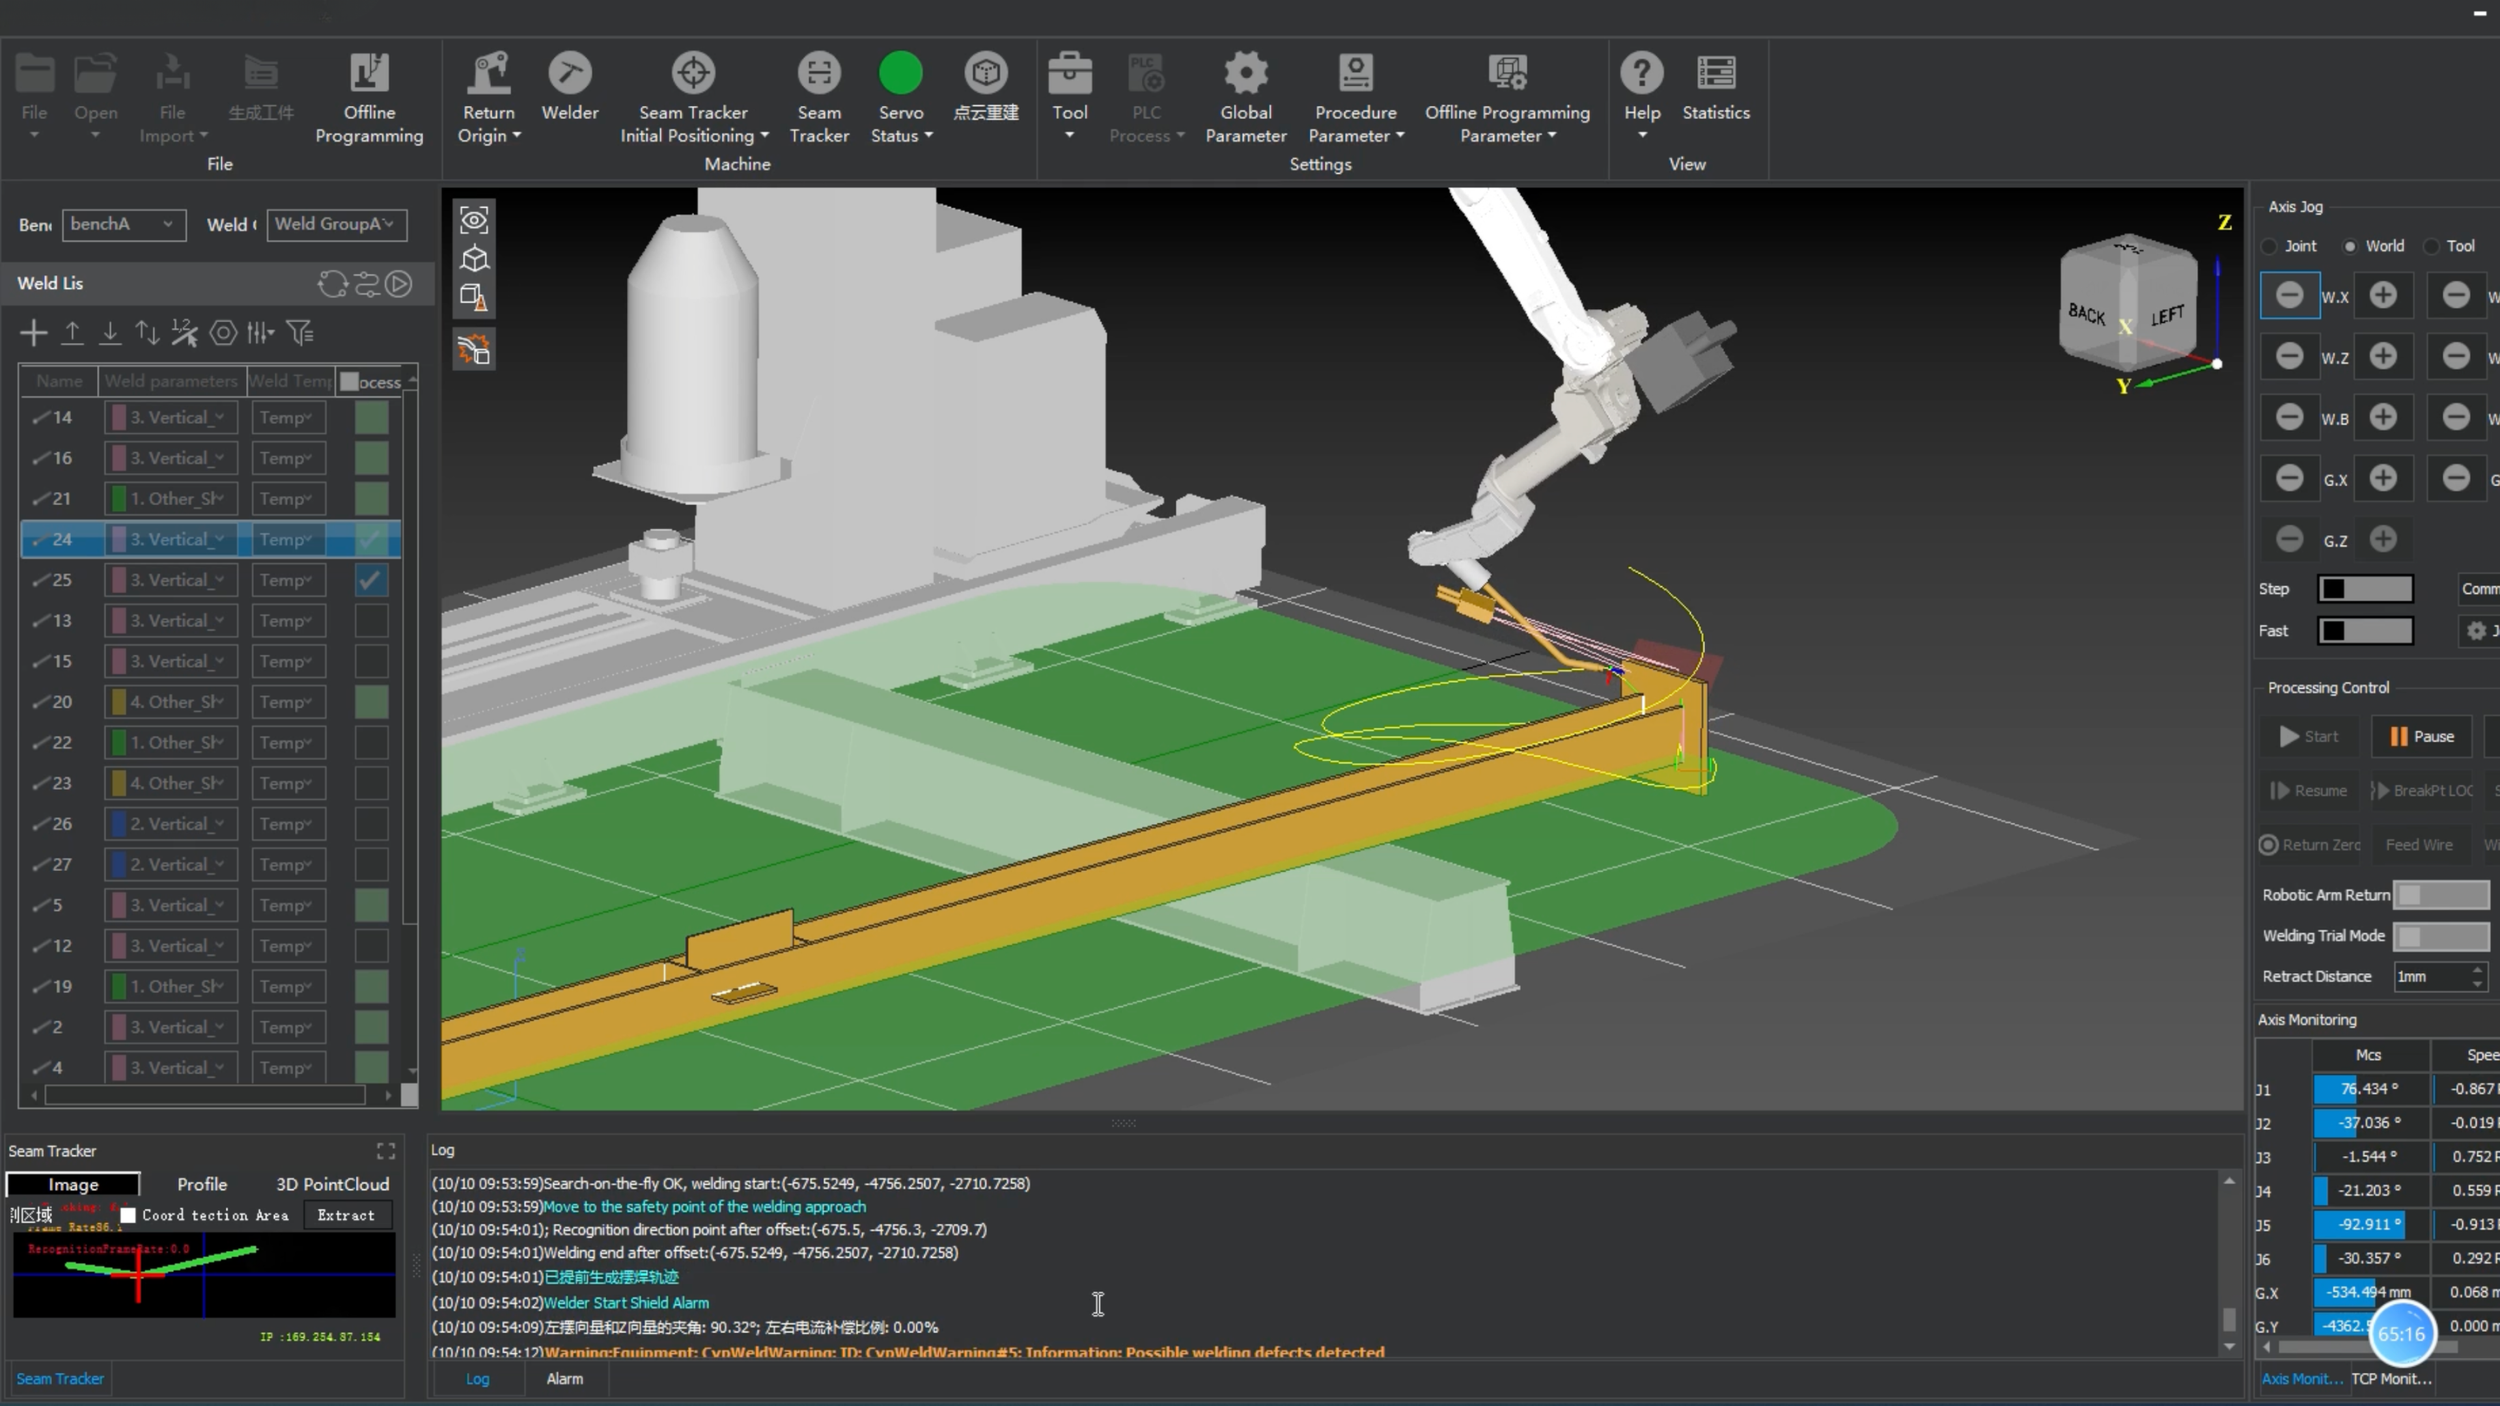Switch to the Alarm tab
Screen dimensions: 2500x1406
click(x=564, y=1378)
